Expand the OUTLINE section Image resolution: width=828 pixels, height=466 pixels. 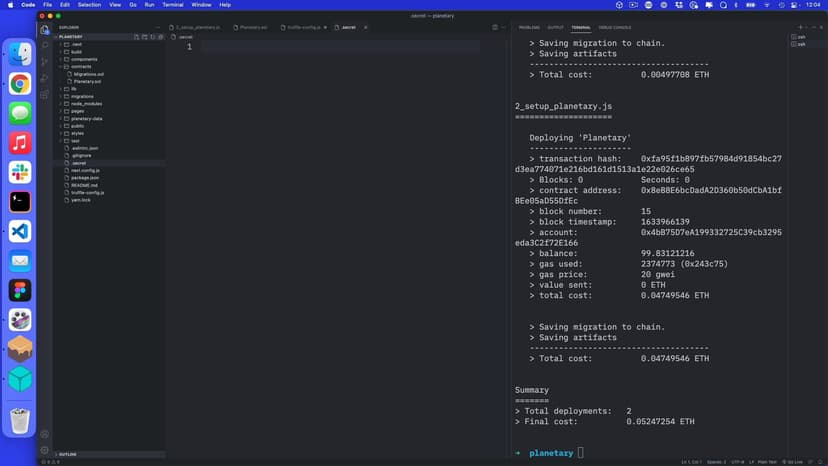pos(68,454)
